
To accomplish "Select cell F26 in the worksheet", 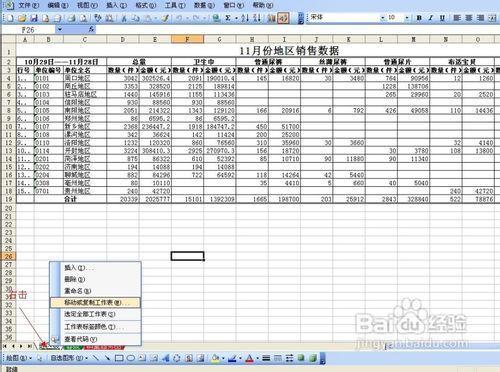I will (x=187, y=256).
